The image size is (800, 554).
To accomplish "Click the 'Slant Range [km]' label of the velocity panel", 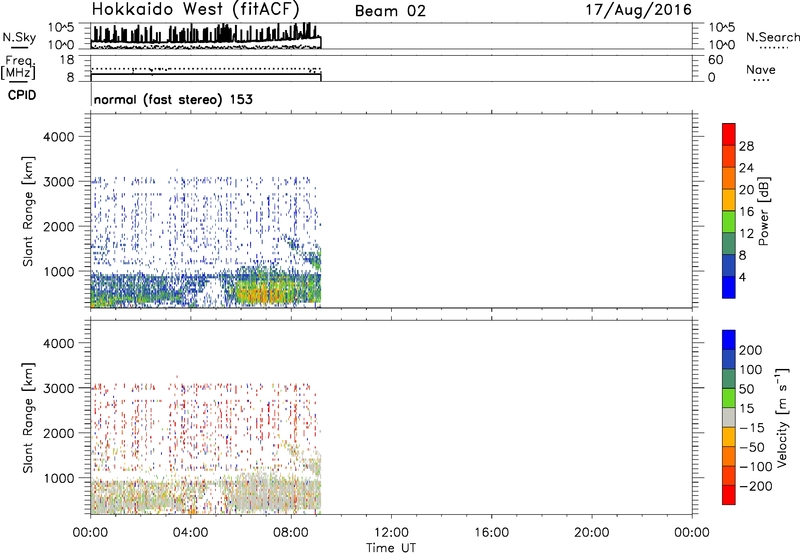I will pos(28,417).
